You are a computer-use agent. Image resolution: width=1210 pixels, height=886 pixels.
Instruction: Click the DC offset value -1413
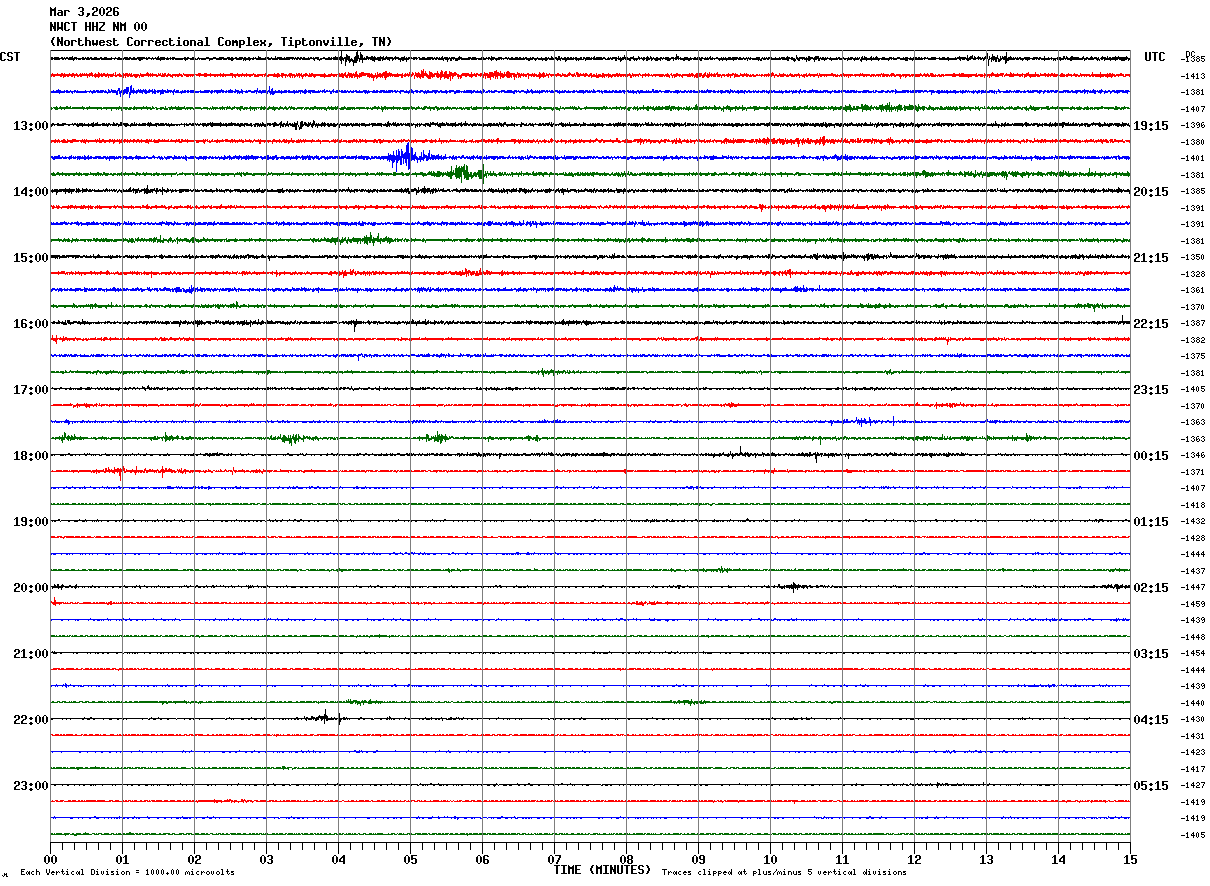1192,76
